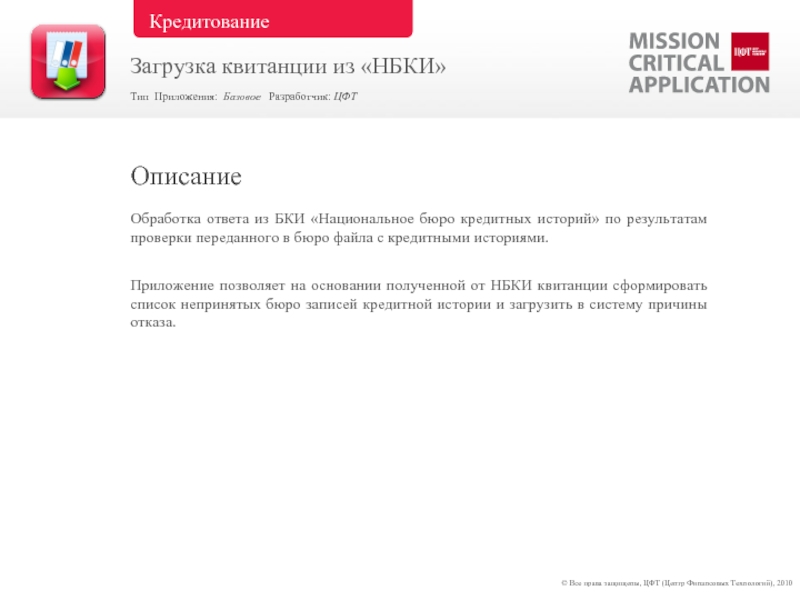Click the application type value Базовое
Screen dimensions: 800x600
[242, 96]
